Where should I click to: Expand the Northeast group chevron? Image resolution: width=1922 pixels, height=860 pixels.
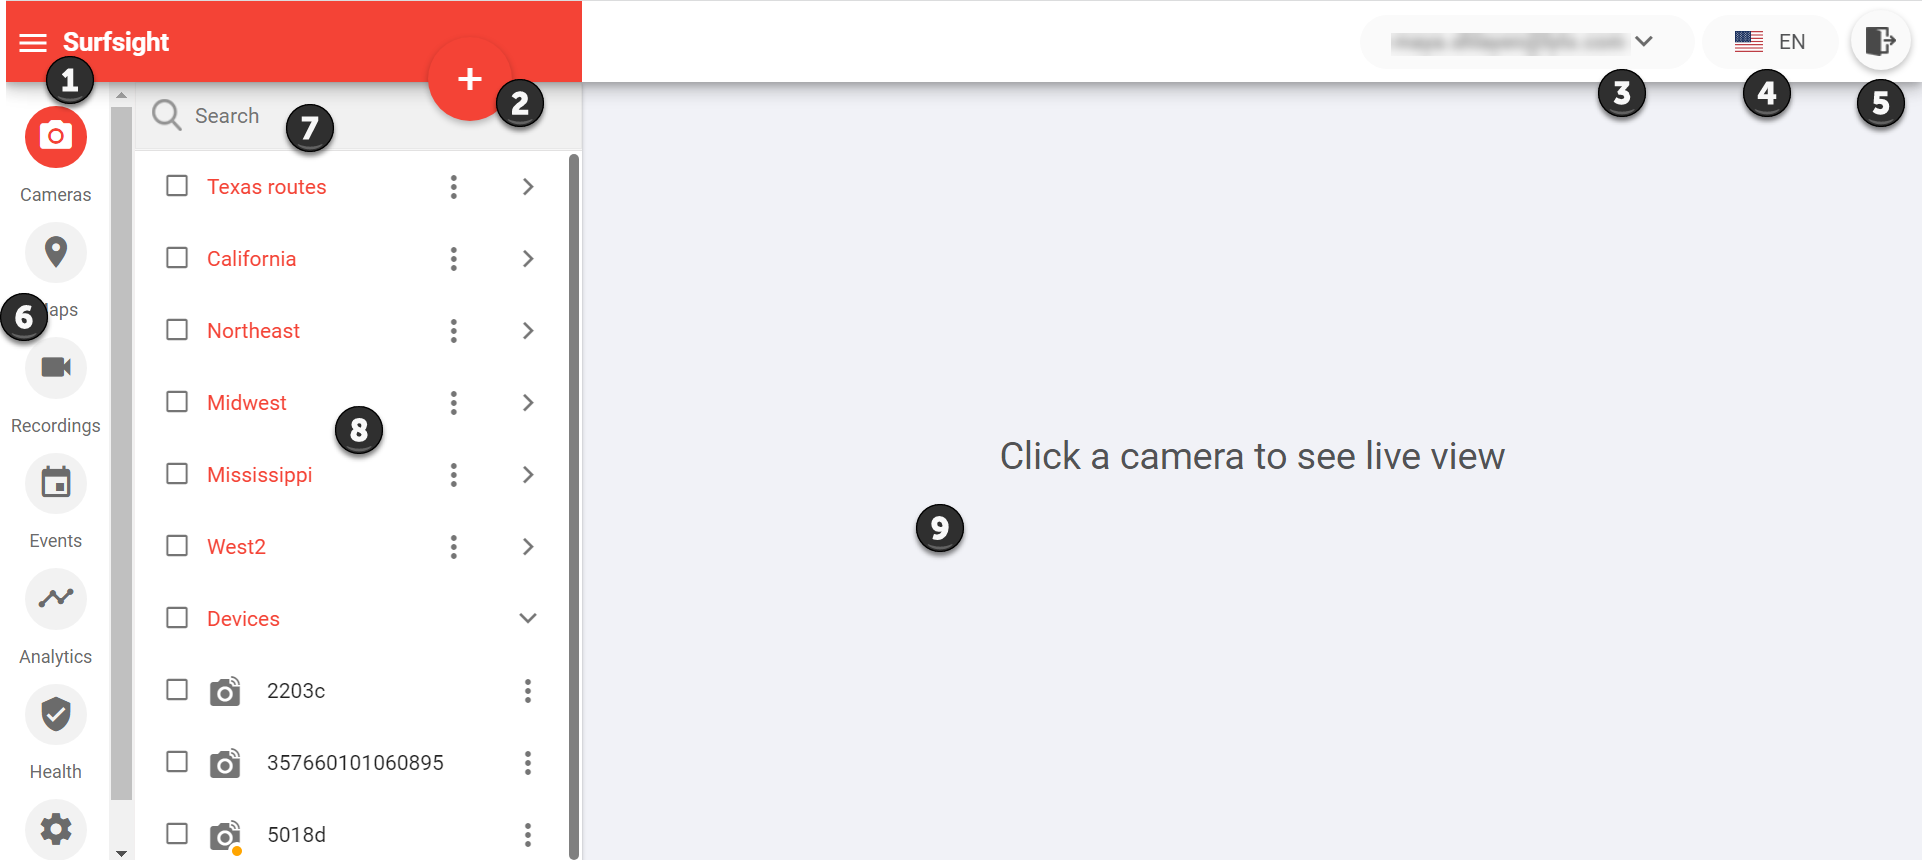pos(528,331)
